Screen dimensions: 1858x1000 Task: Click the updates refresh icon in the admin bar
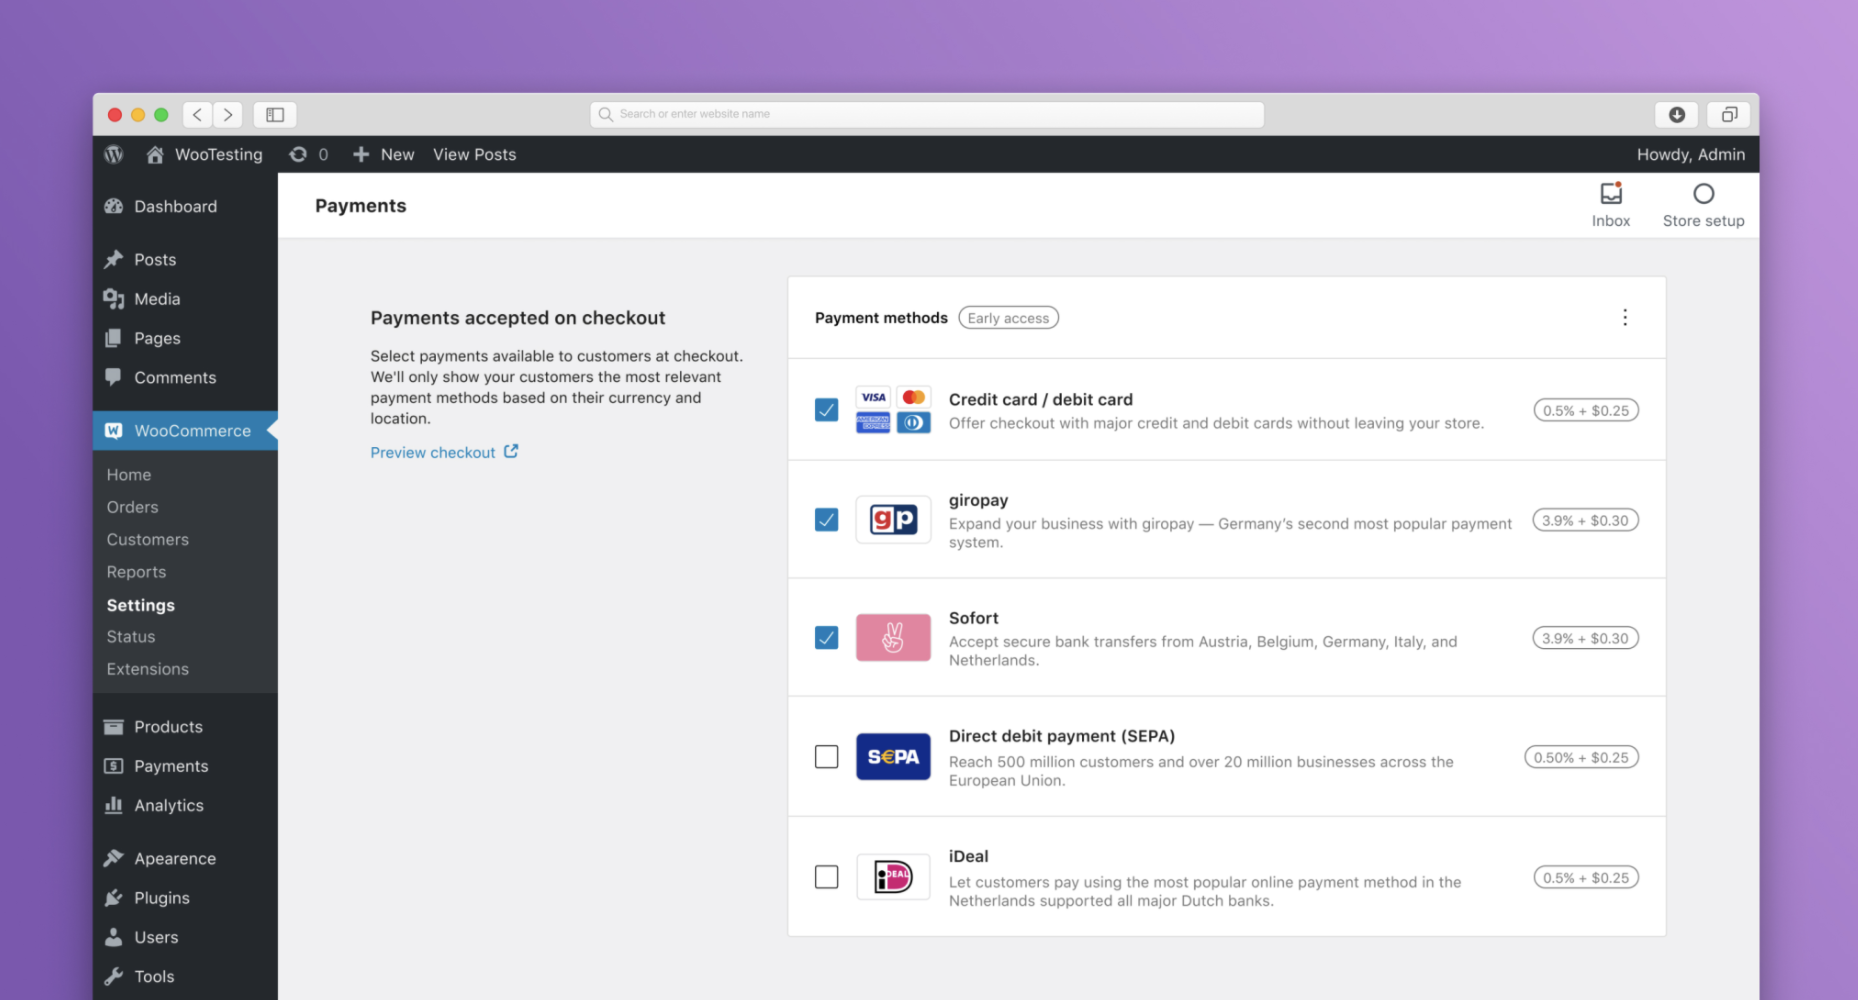pos(298,154)
